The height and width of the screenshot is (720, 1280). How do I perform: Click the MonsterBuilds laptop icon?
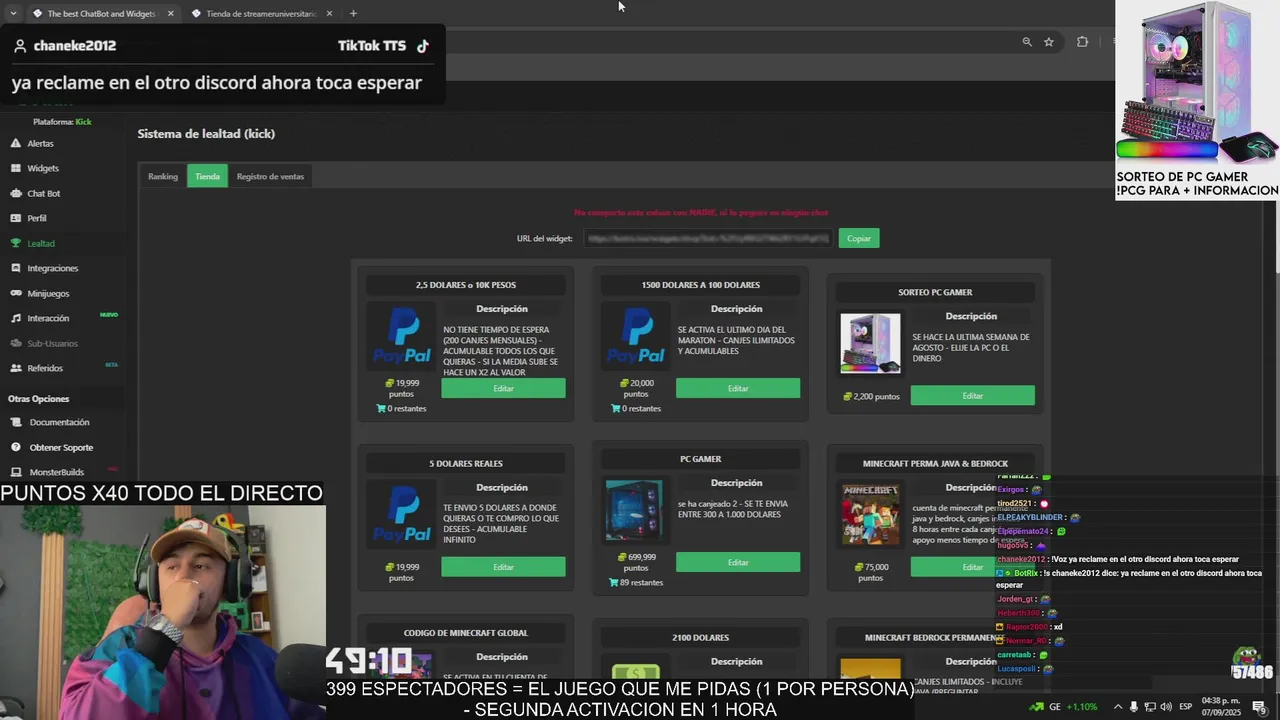(16, 472)
